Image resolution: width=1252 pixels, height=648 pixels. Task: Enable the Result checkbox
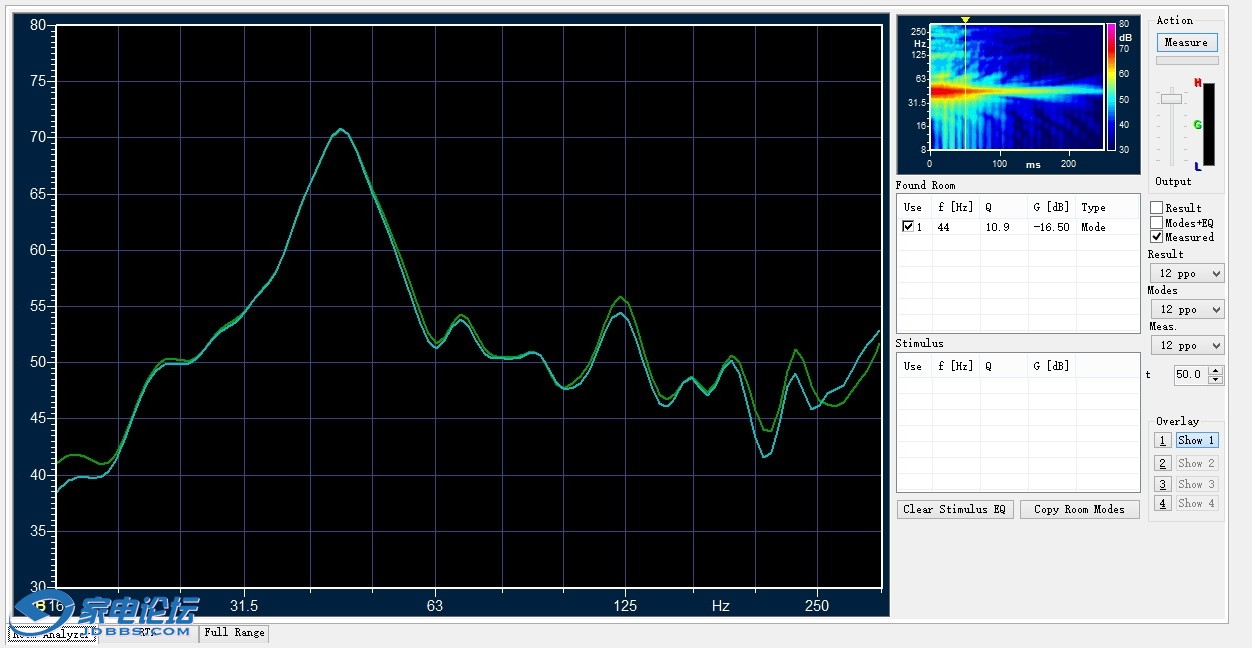[1157, 208]
